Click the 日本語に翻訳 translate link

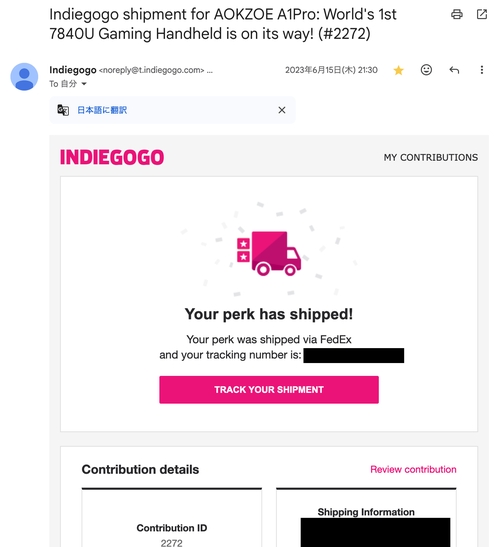pyautogui.click(x=102, y=110)
